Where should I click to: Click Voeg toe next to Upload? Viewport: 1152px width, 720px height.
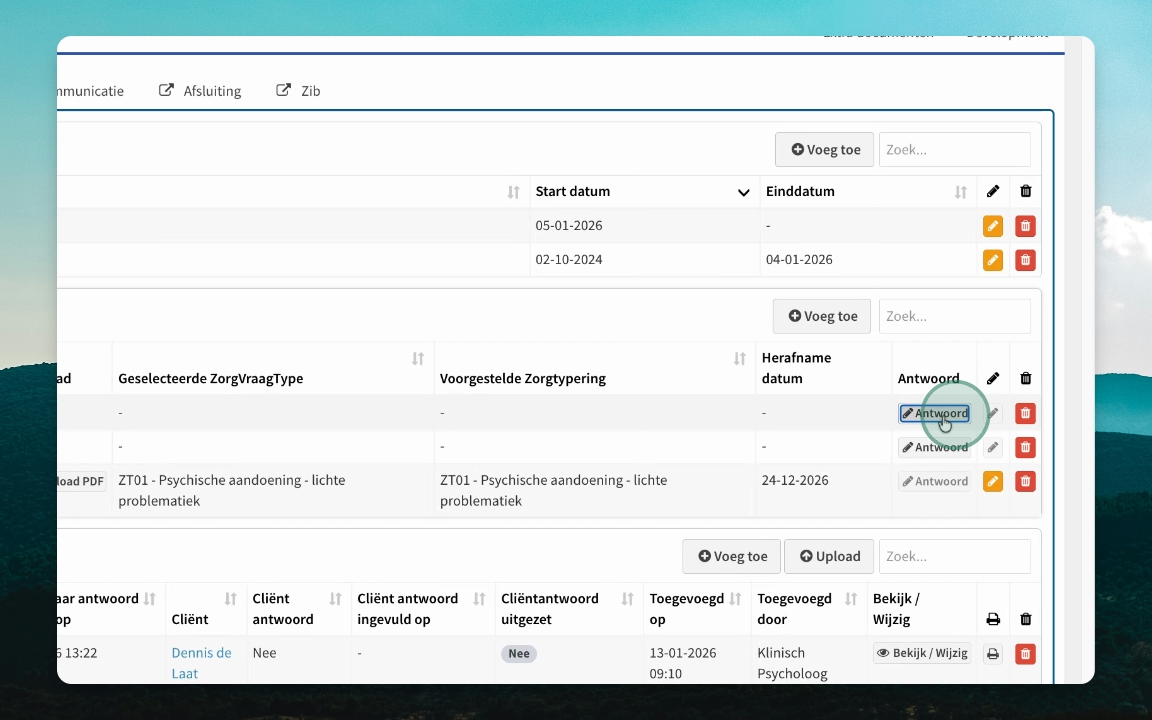tap(732, 556)
